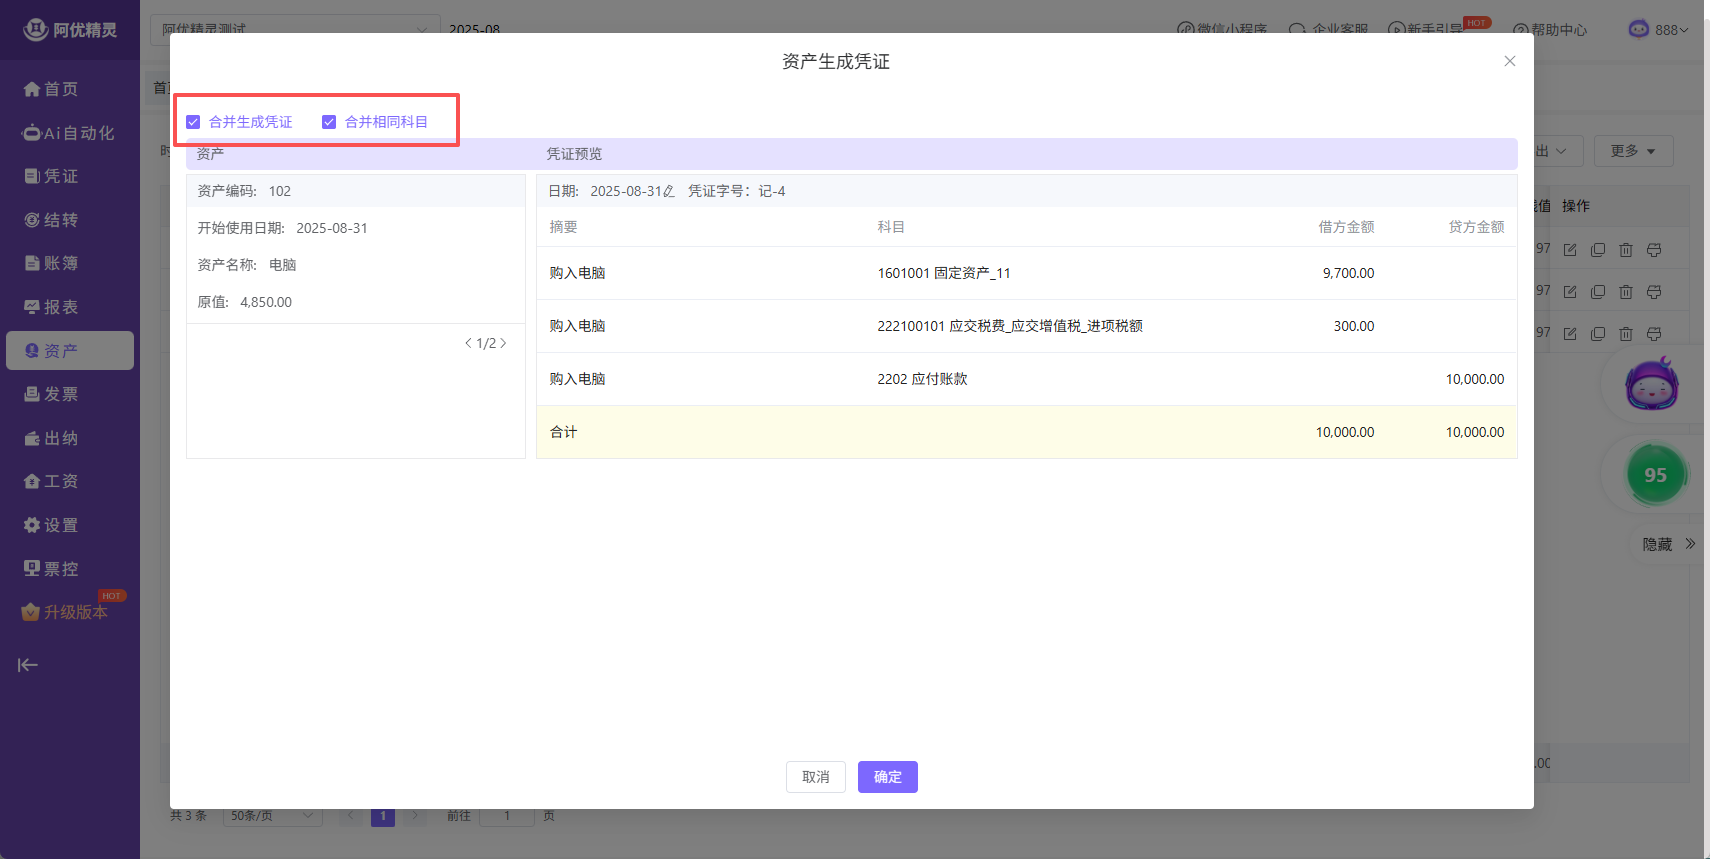Click the print icon in first table row
The height and width of the screenshot is (859, 1710).
click(x=1654, y=250)
